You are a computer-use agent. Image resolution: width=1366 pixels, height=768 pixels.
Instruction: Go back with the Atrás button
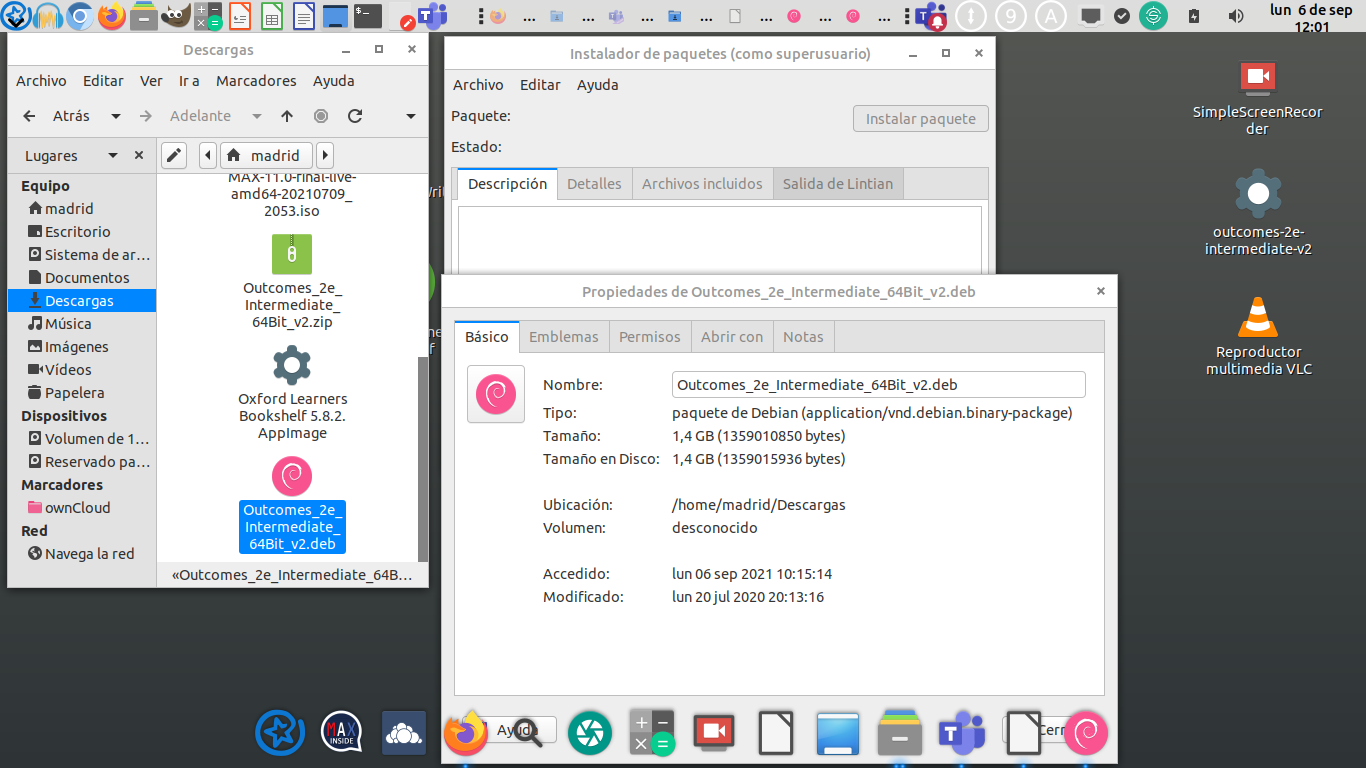point(56,116)
